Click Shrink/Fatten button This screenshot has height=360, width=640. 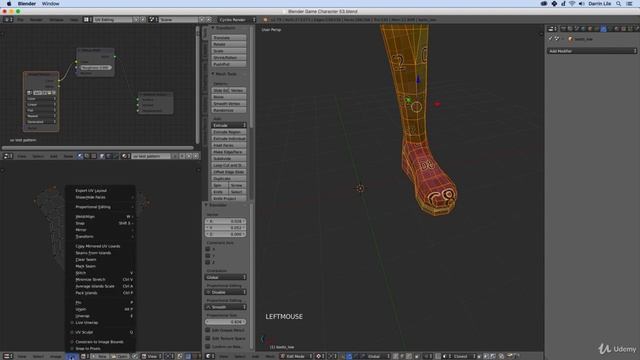[229, 58]
